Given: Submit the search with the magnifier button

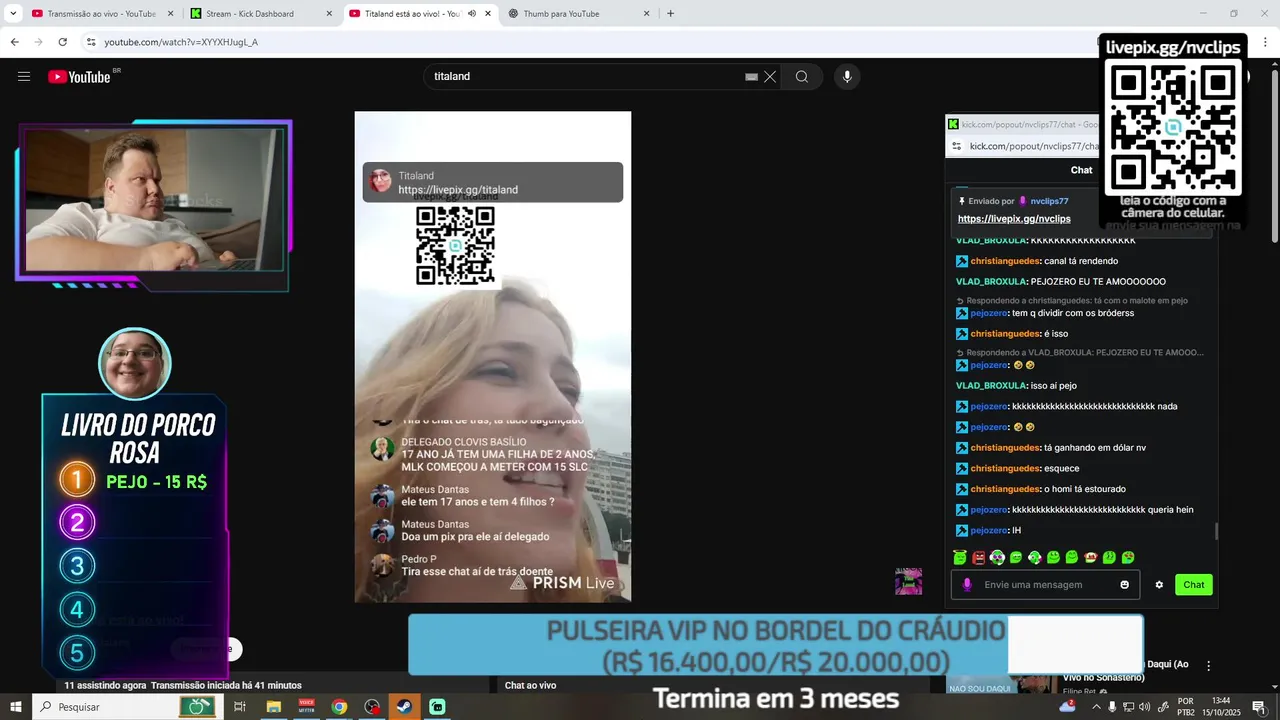Looking at the screenshot, I should [802, 77].
